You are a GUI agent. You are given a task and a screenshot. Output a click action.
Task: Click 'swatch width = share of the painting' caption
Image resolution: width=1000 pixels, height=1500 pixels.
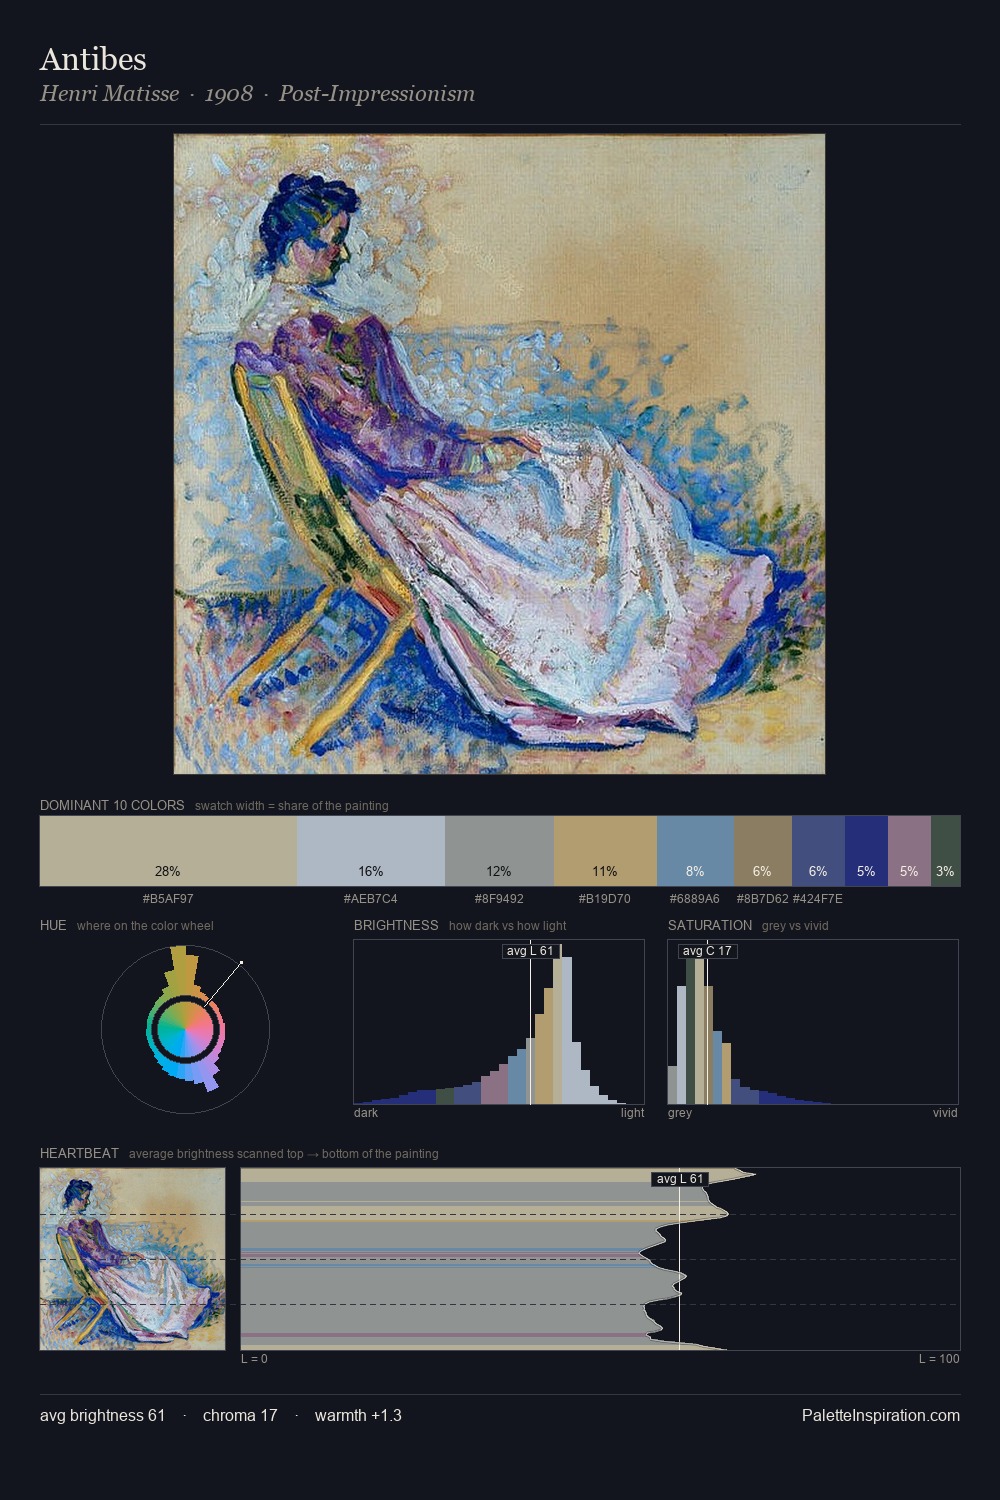pos(292,806)
